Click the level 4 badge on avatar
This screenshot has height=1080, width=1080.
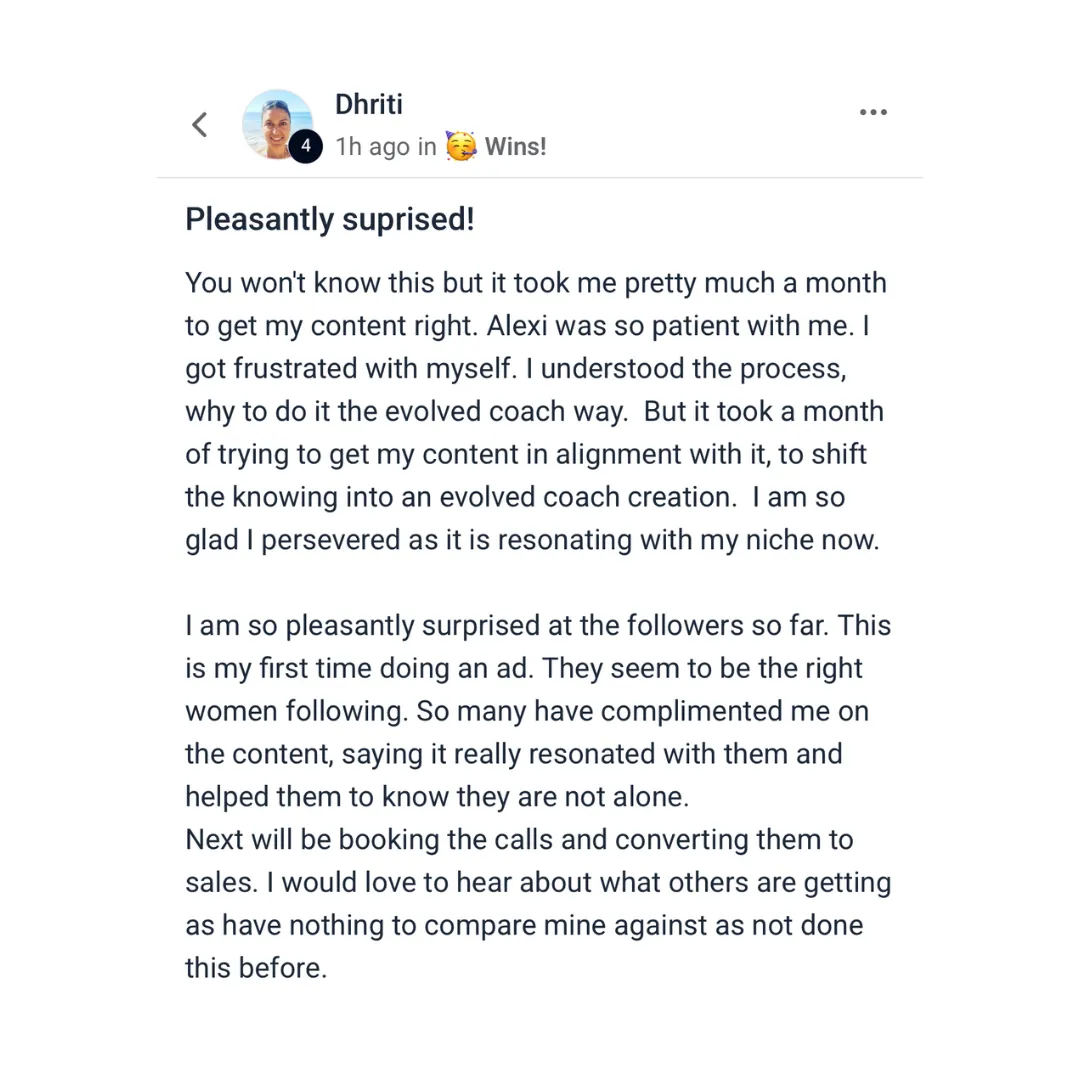tap(305, 146)
